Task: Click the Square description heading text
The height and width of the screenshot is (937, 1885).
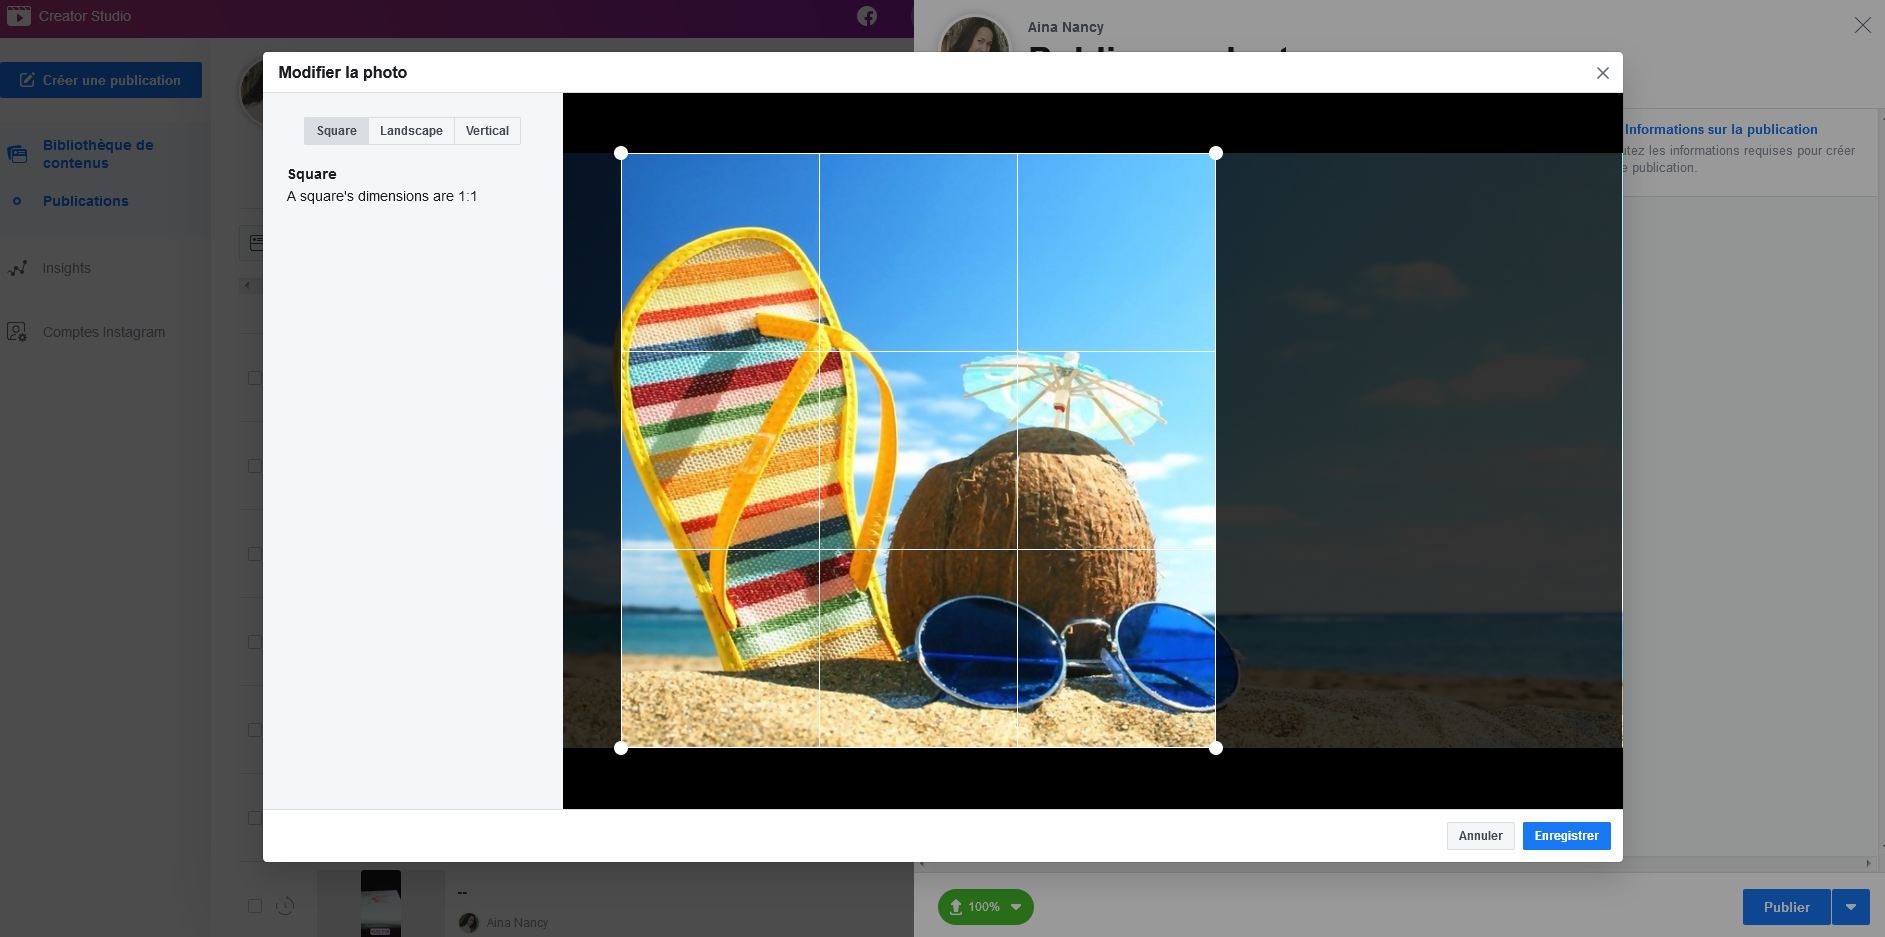Action: pos(312,174)
